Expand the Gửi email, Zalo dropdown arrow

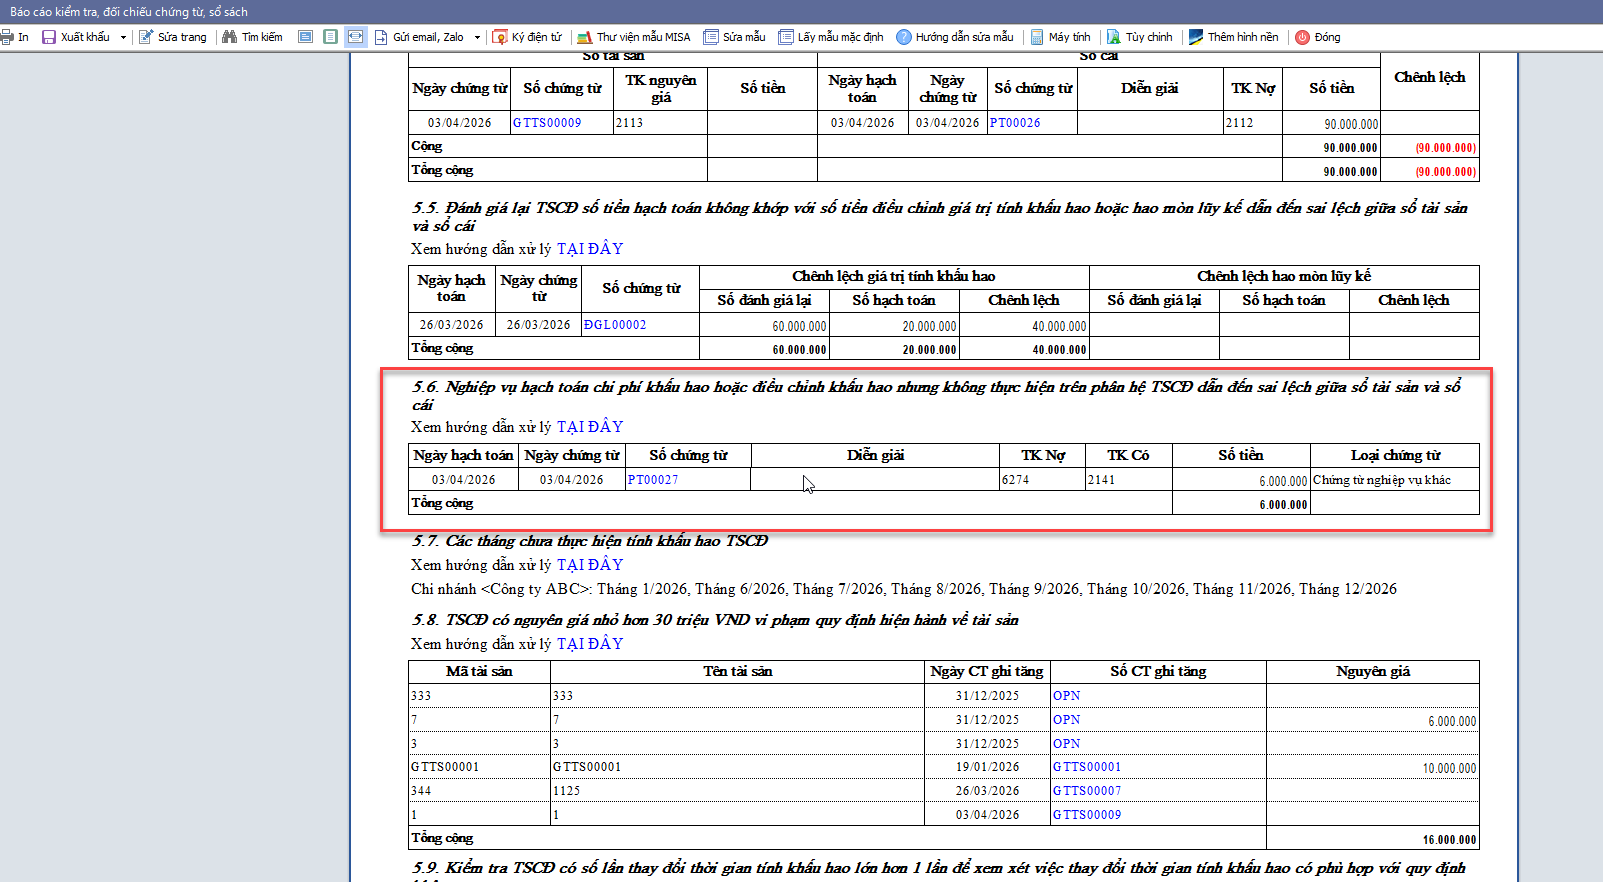(x=477, y=37)
